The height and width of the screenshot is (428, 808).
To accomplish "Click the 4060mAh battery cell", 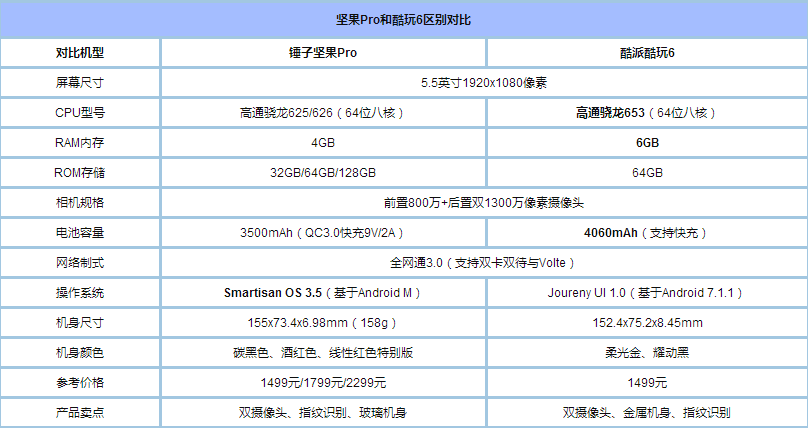I will click(x=647, y=232).
